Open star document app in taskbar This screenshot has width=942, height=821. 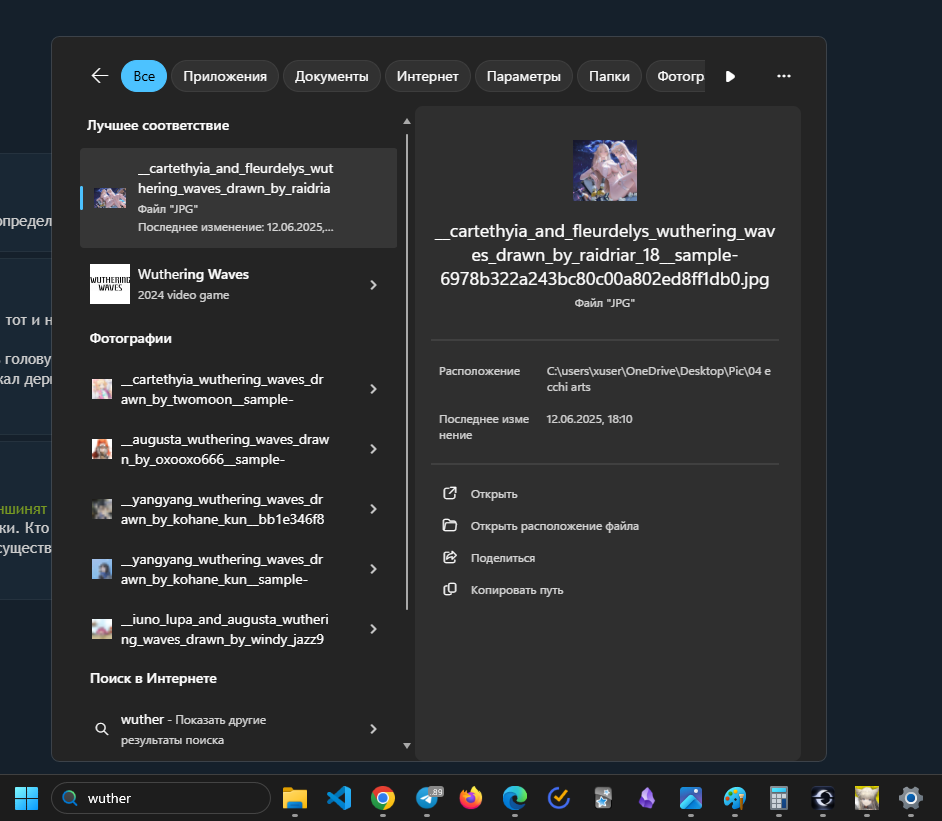pyautogui.click(x=603, y=798)
